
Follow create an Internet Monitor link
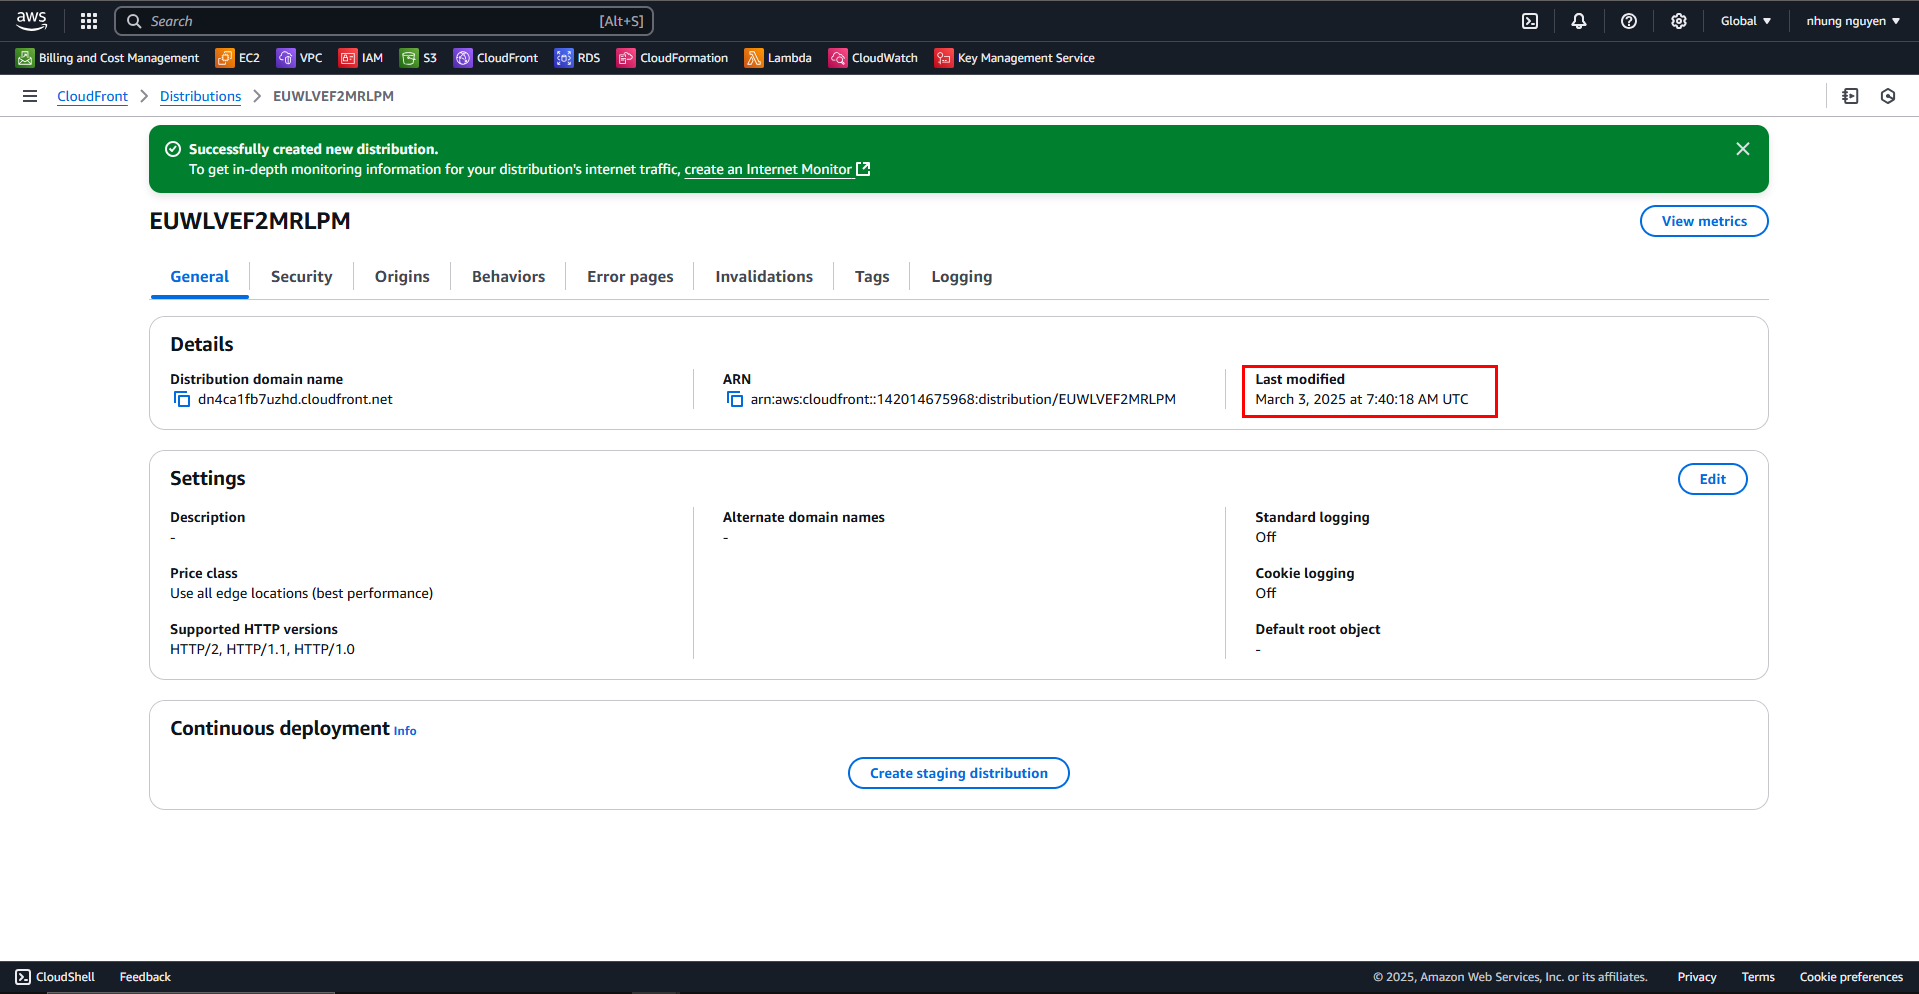[777, 169]
